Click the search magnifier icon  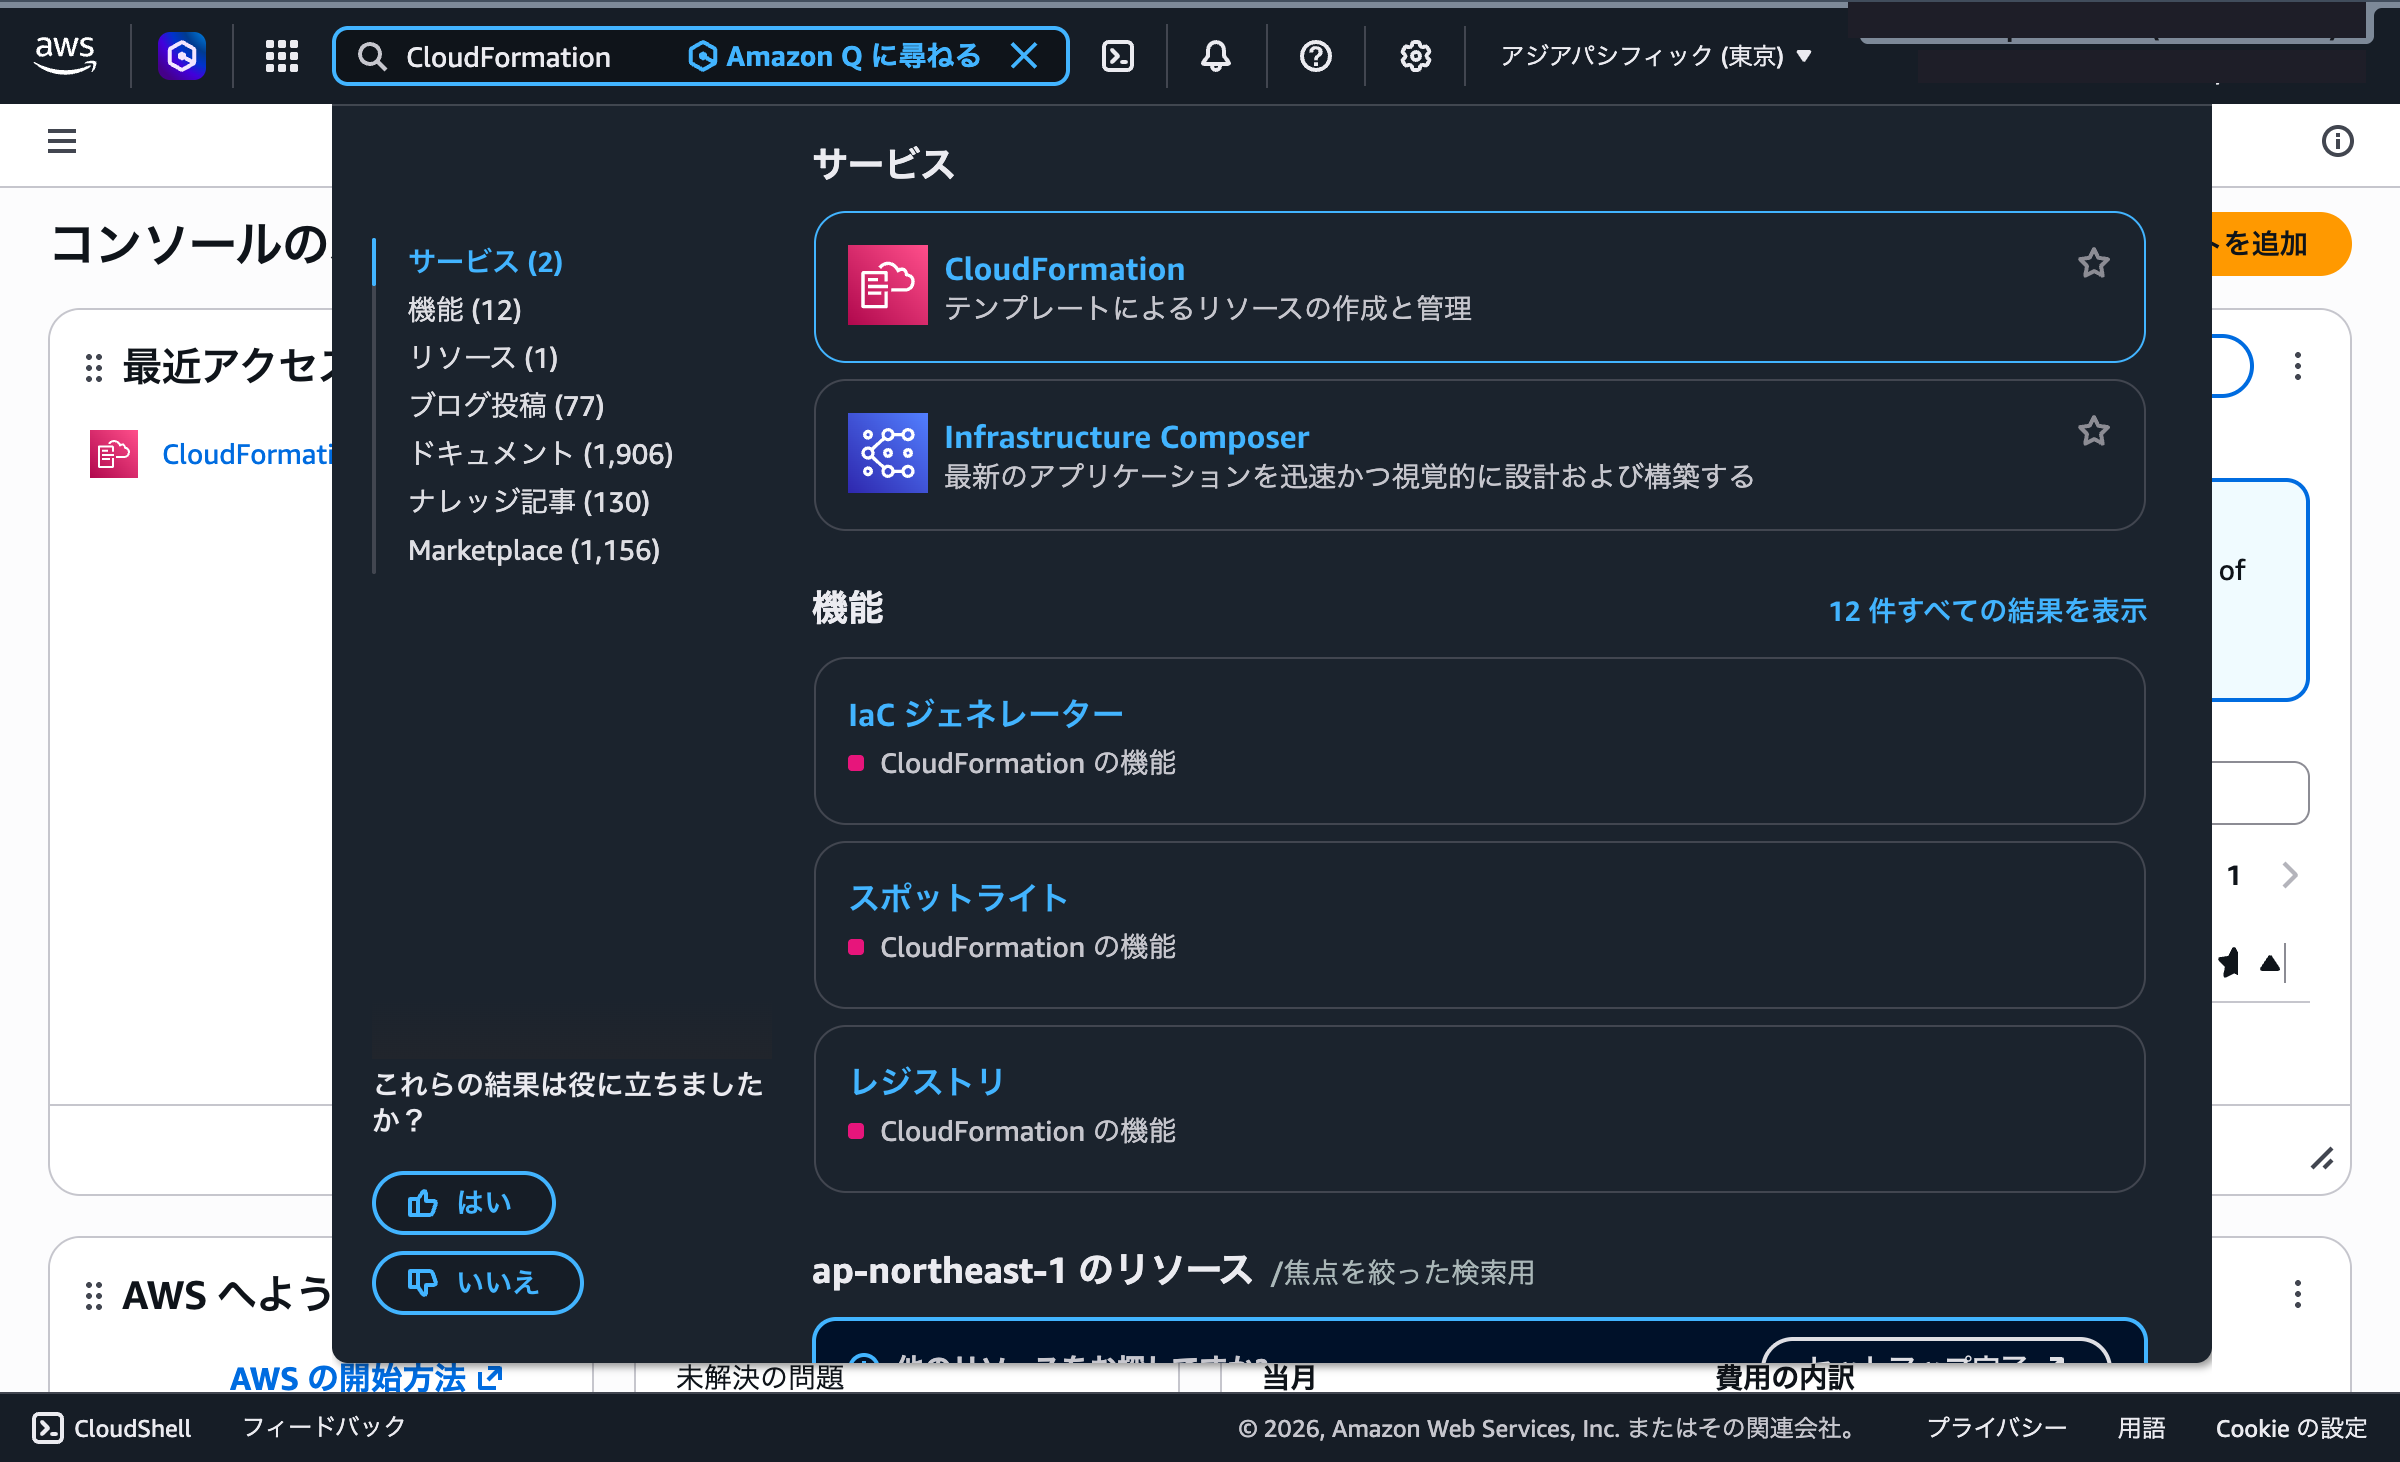tap(372, 57)
